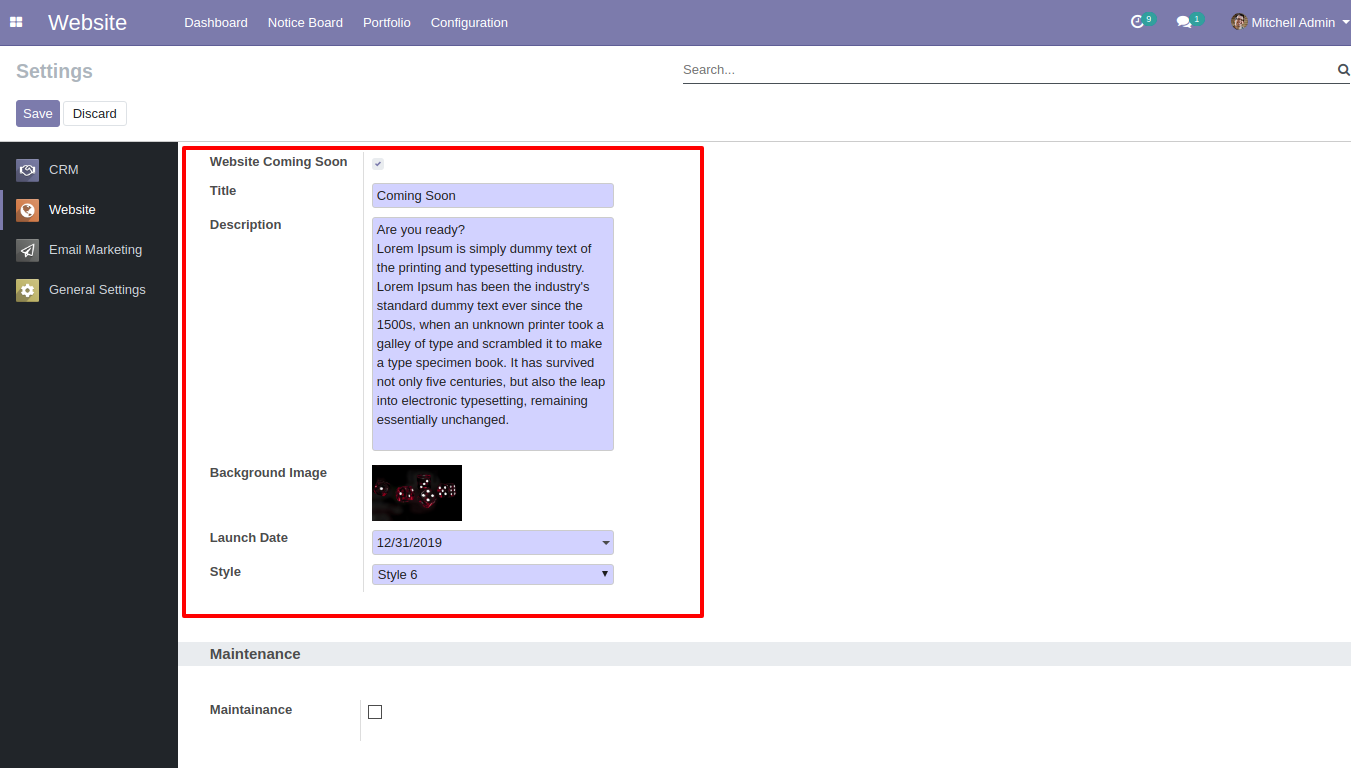Open the conversations chat bubble icon
The height and width of the screenshot is (768, 1351).
click(1184, 22)
